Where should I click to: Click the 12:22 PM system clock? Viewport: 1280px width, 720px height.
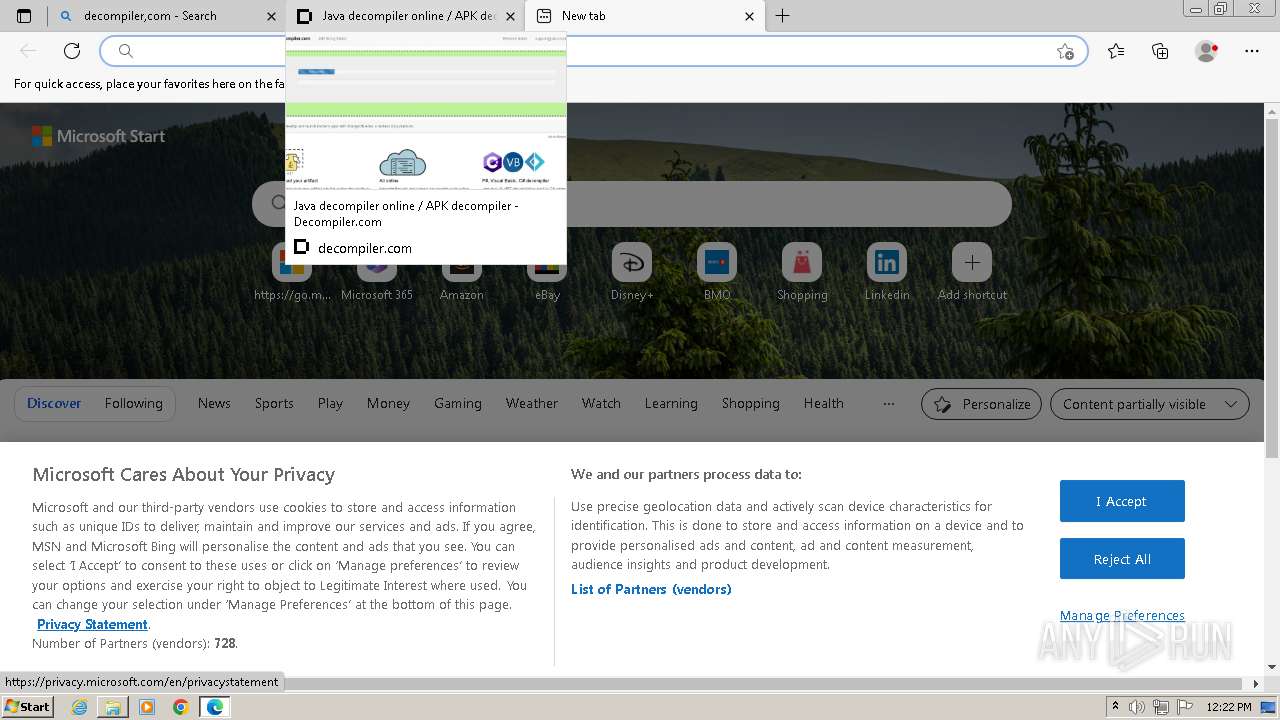1229,707
